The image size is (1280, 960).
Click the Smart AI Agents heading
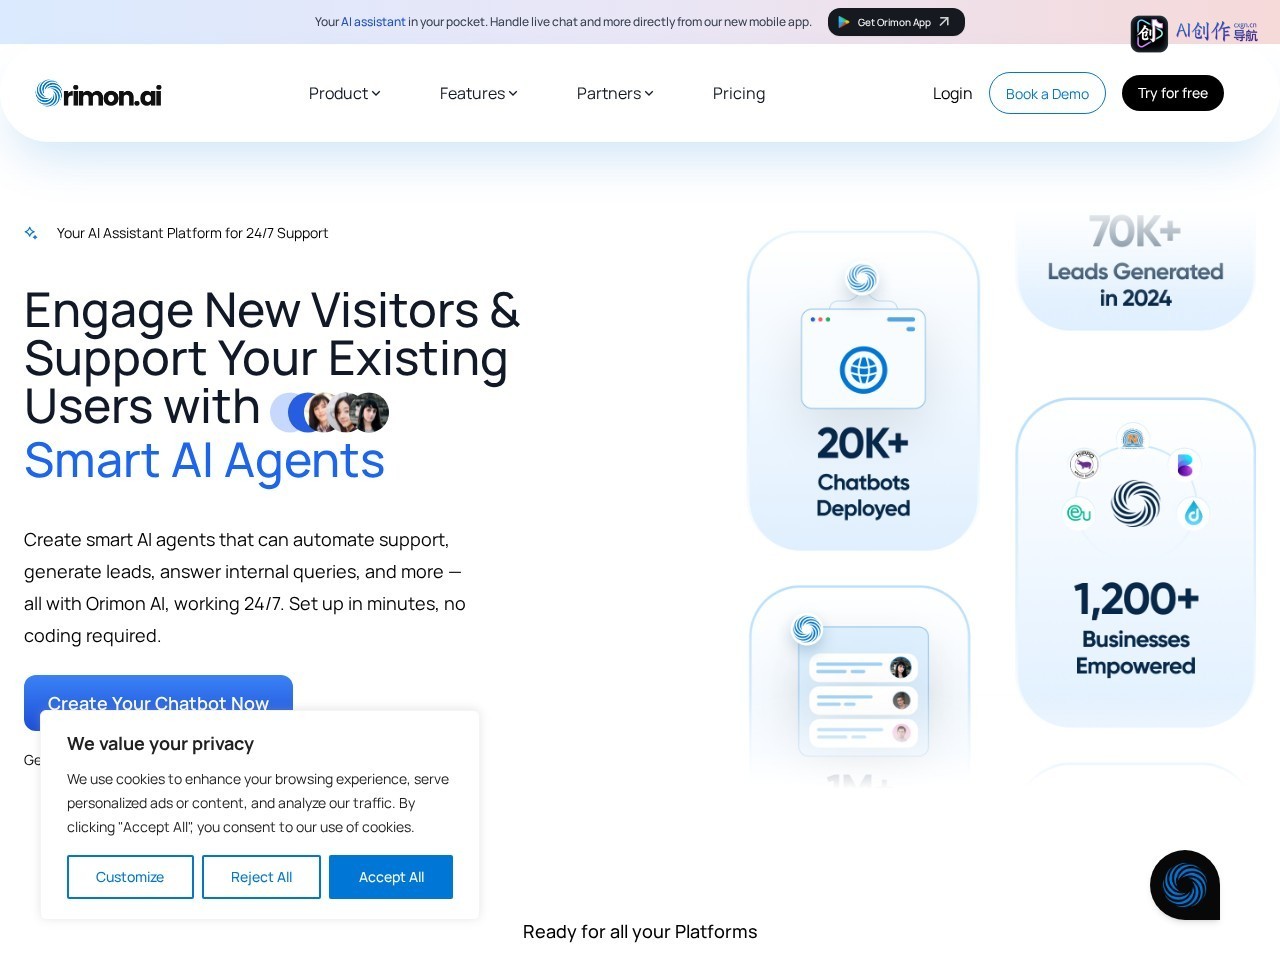click(x=204, y=461)
